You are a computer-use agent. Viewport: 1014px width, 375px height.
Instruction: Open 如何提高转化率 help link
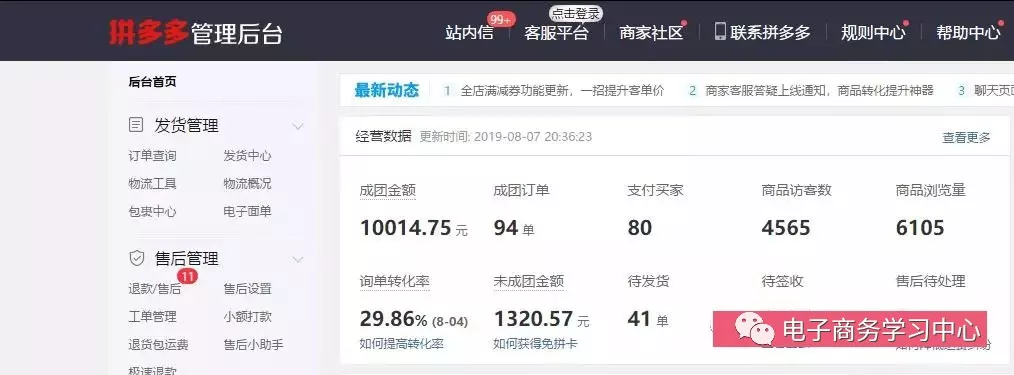click(402, 344)
